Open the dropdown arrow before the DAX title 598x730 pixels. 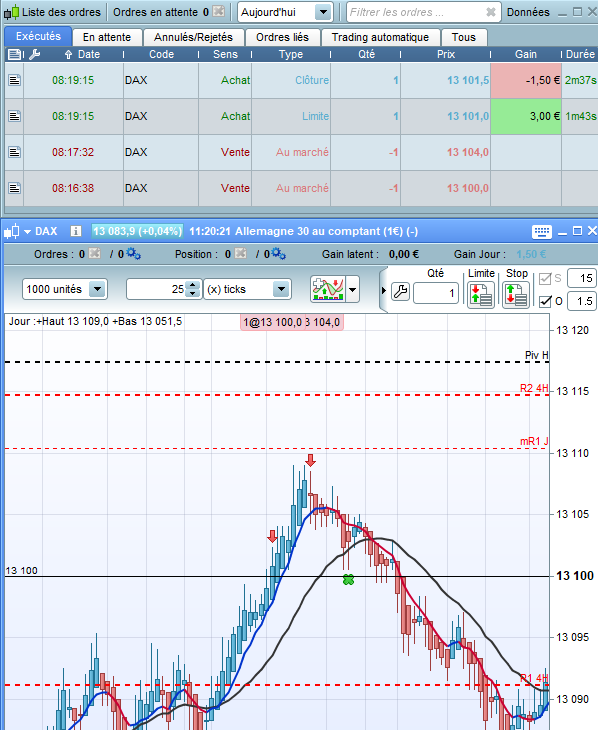tap(27, 232)
